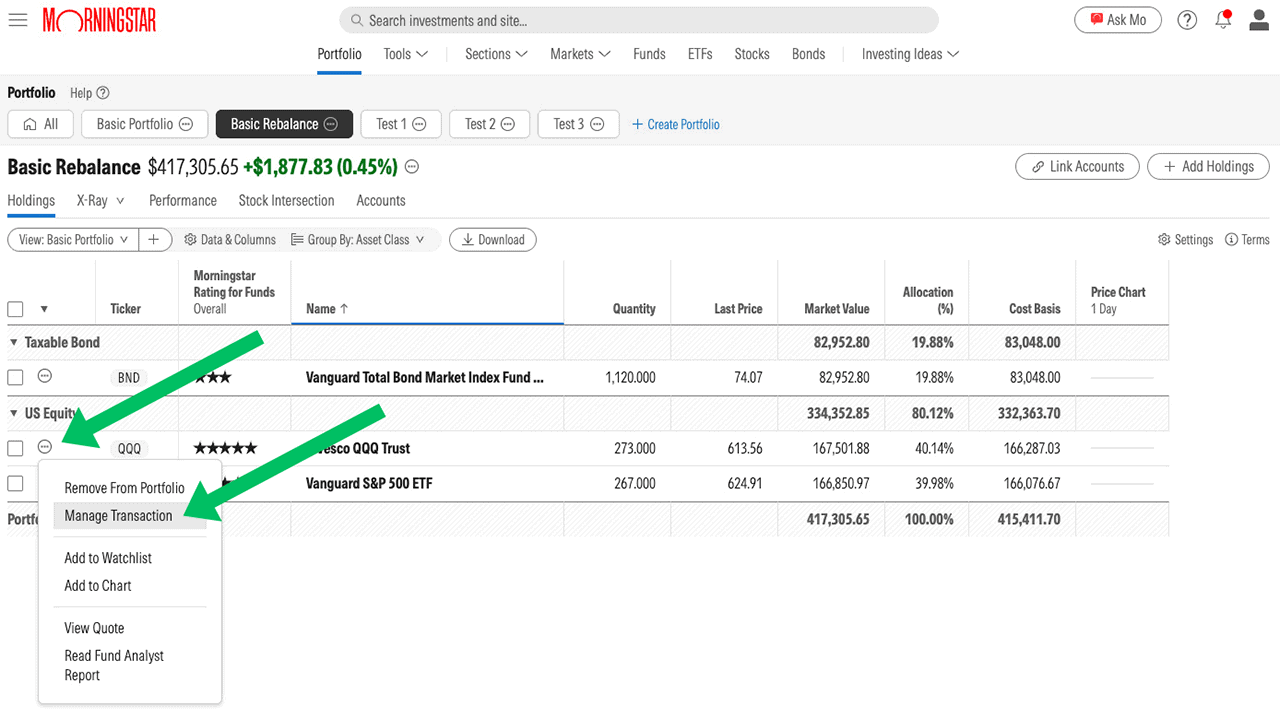Open Data & Columns settings
This screenshot has height=720, width=1280.
[x=230, y=239]
